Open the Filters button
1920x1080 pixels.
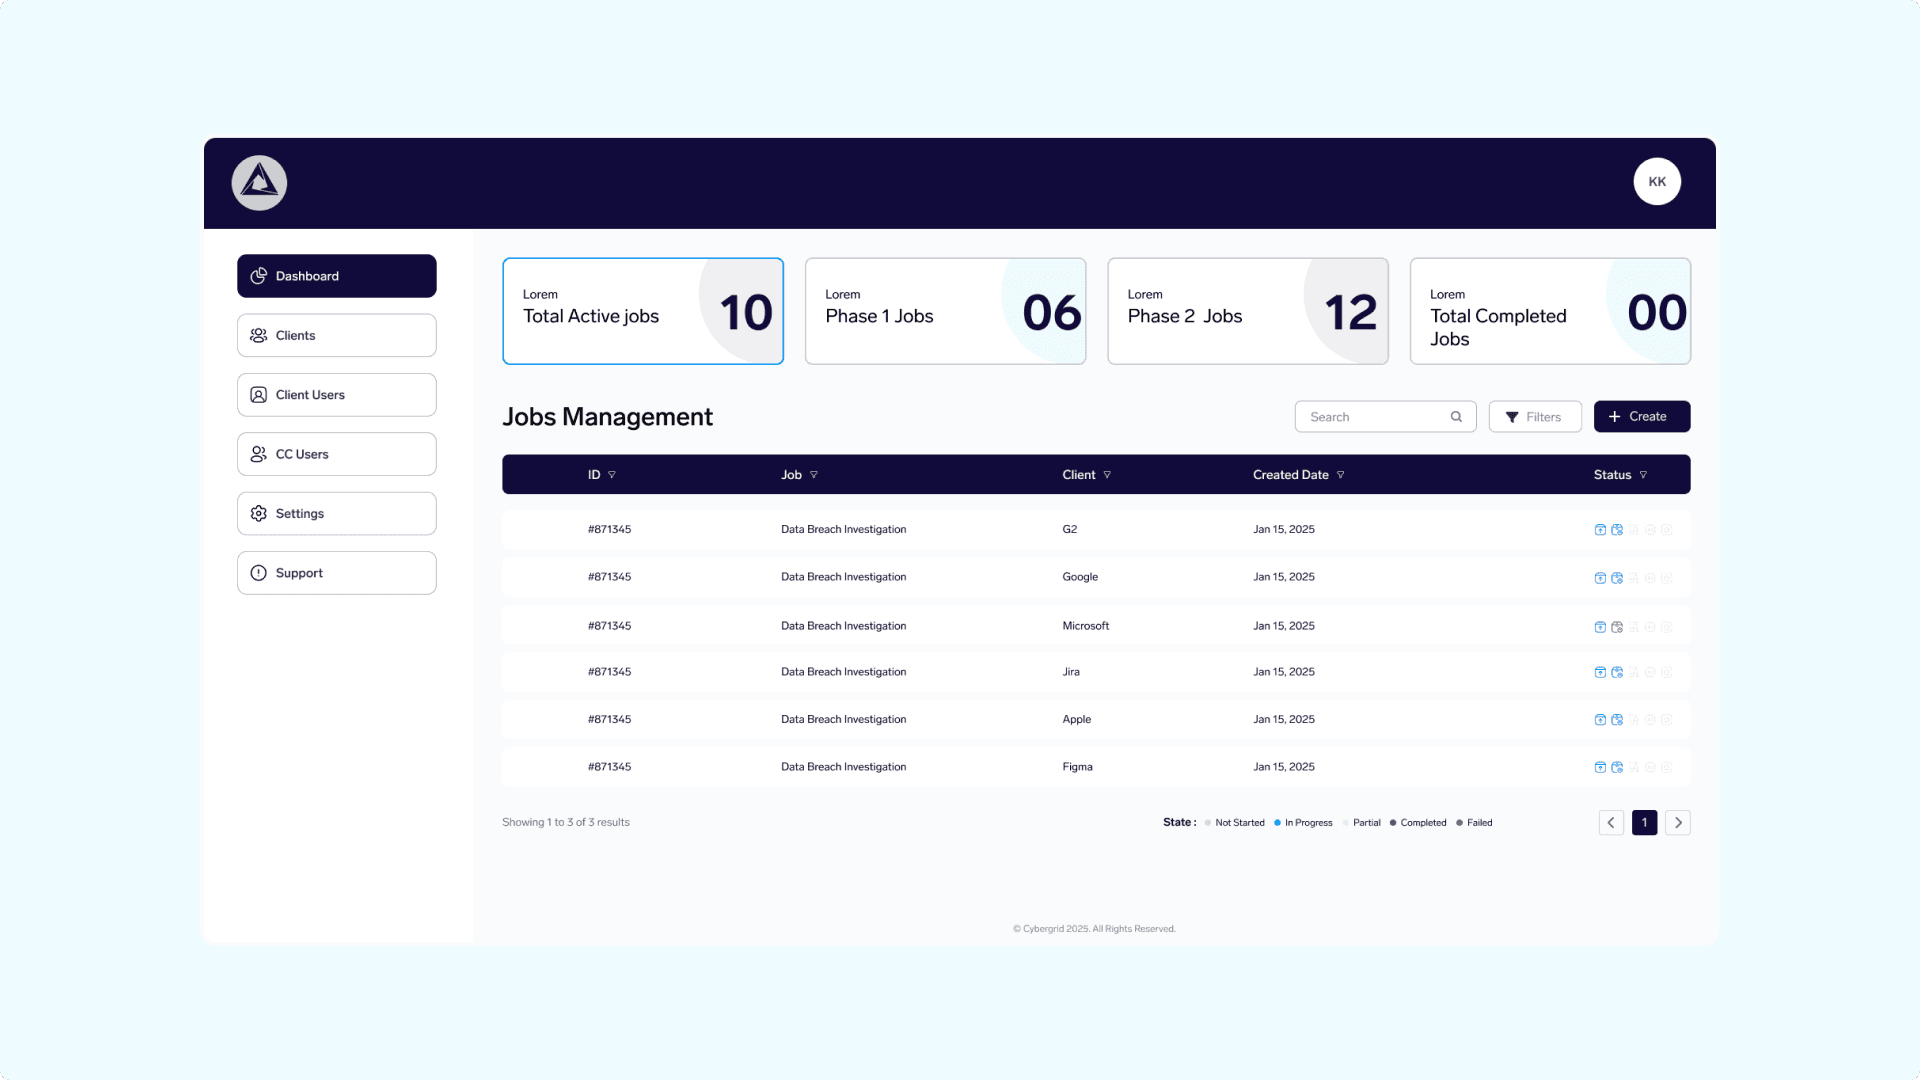tap(1534, 417)
